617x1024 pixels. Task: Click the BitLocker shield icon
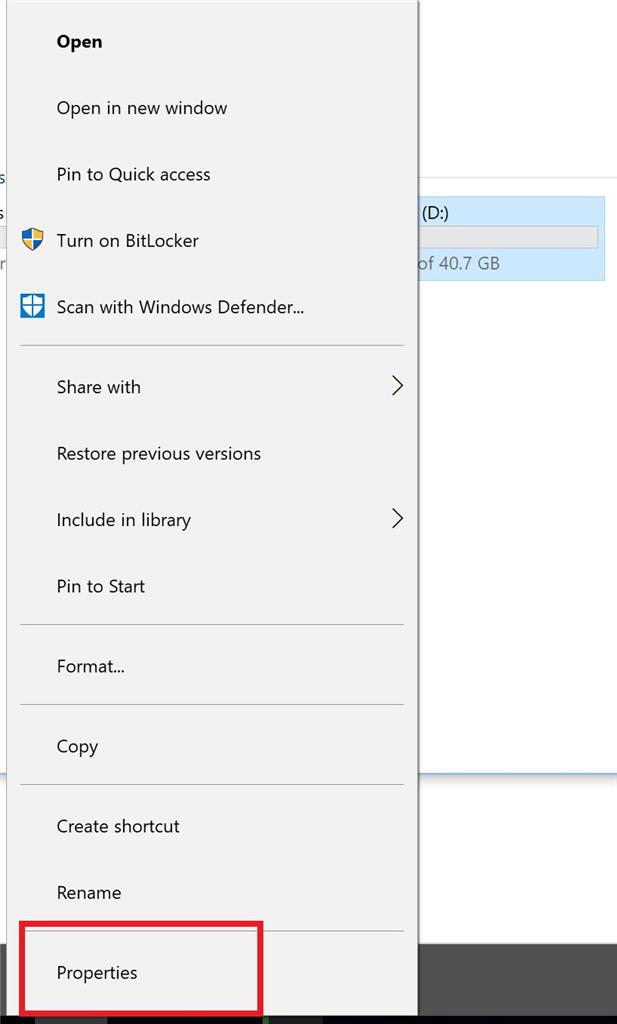pyautogui.click(x=33, y=240)
